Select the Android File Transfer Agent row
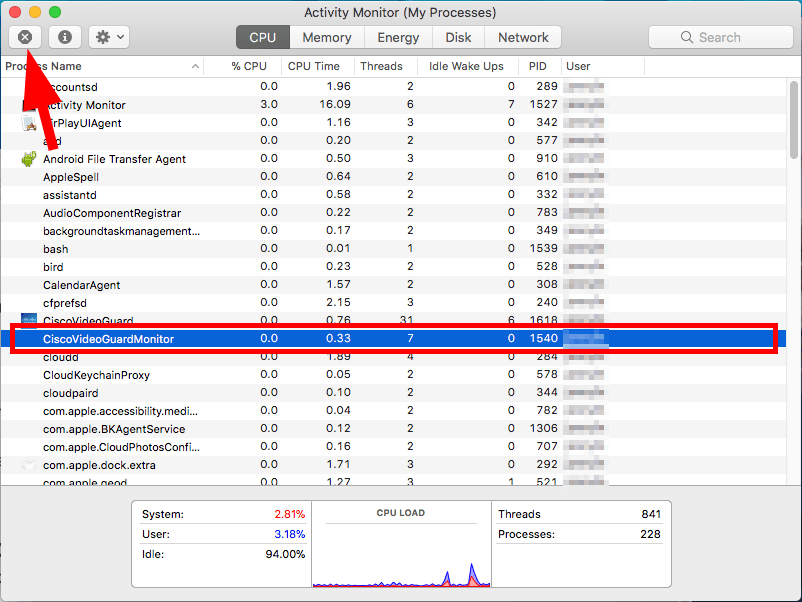 click(393, 159)
